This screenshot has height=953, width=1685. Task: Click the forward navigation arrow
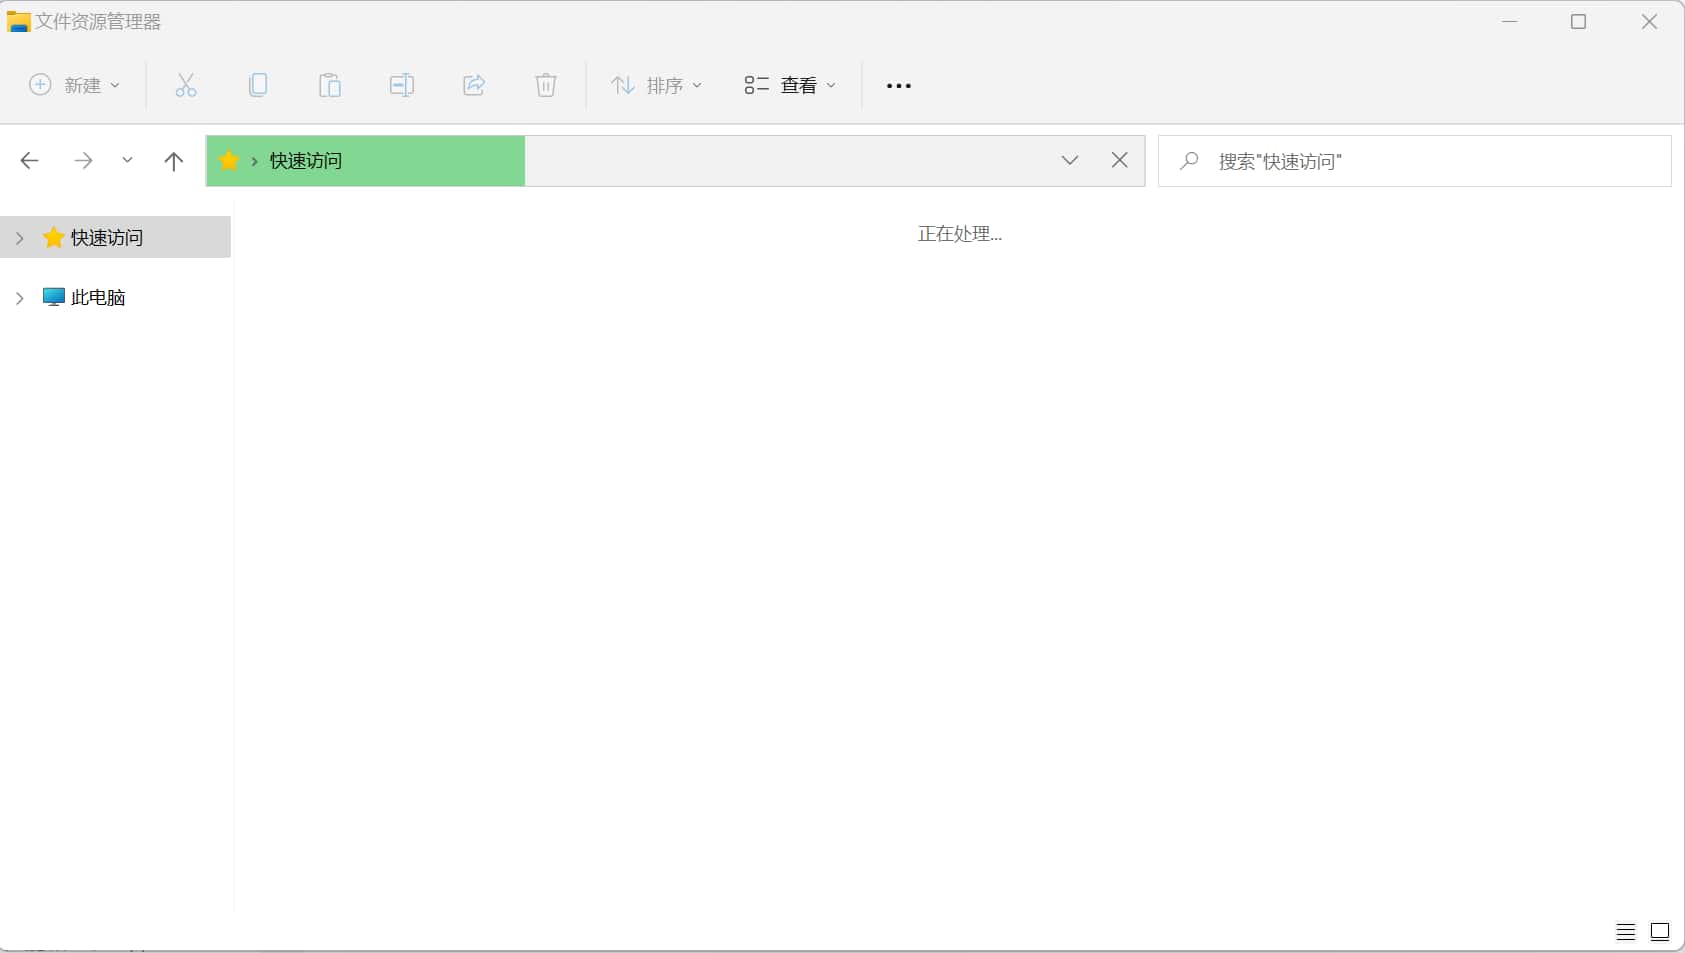pyautogui.click(x=82, y=161)
